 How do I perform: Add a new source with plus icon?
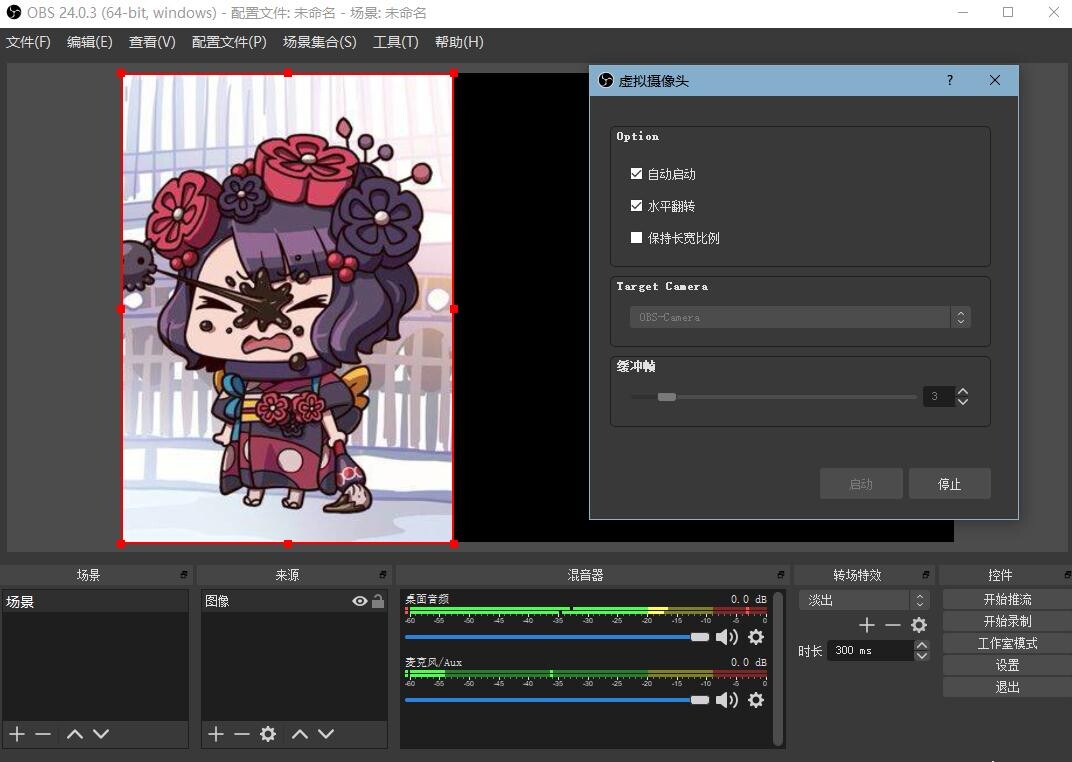click(216, 734)
